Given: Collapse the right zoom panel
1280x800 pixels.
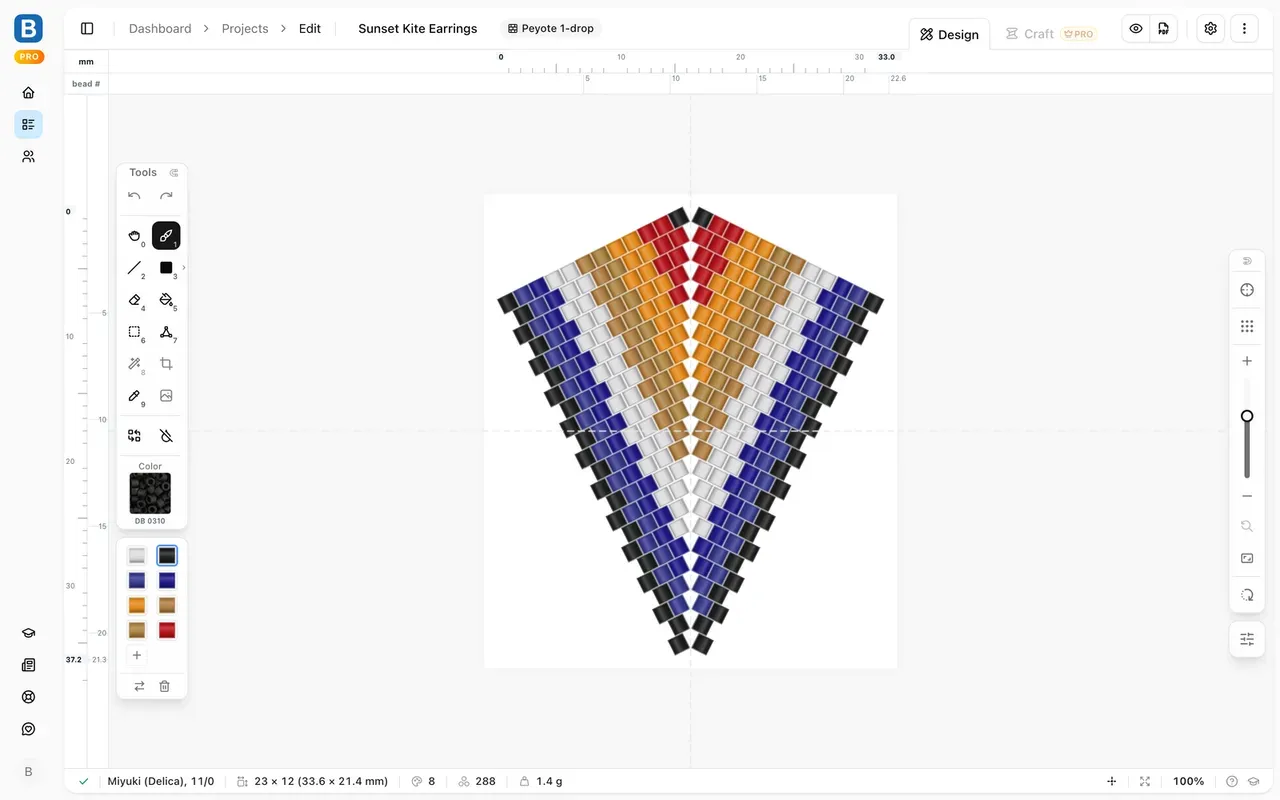Looking at the screenshot, I should [1247, 261].
